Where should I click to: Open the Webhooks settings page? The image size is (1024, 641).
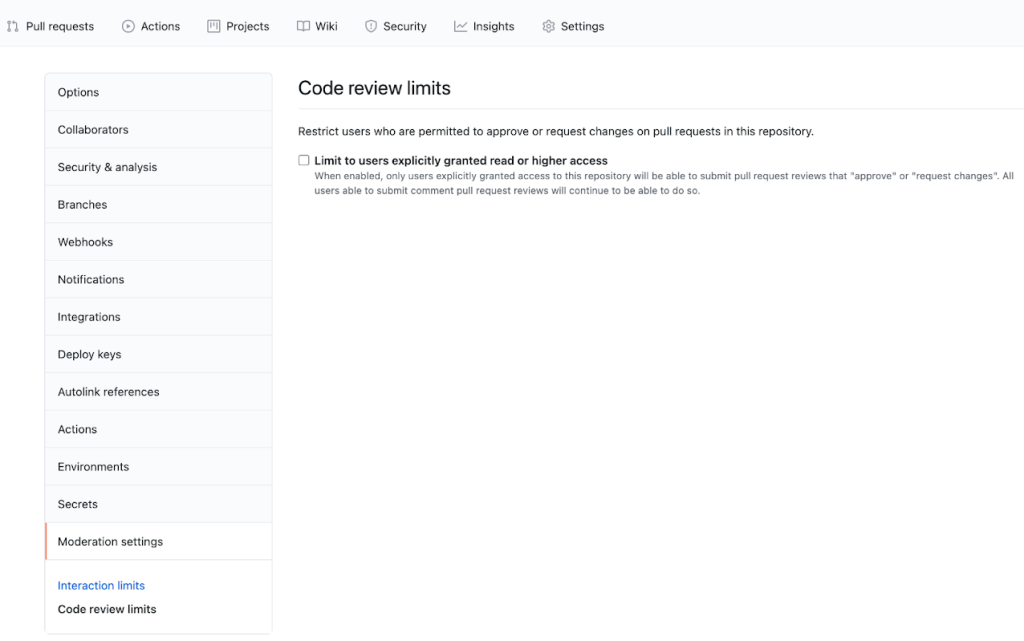(85, 241)
